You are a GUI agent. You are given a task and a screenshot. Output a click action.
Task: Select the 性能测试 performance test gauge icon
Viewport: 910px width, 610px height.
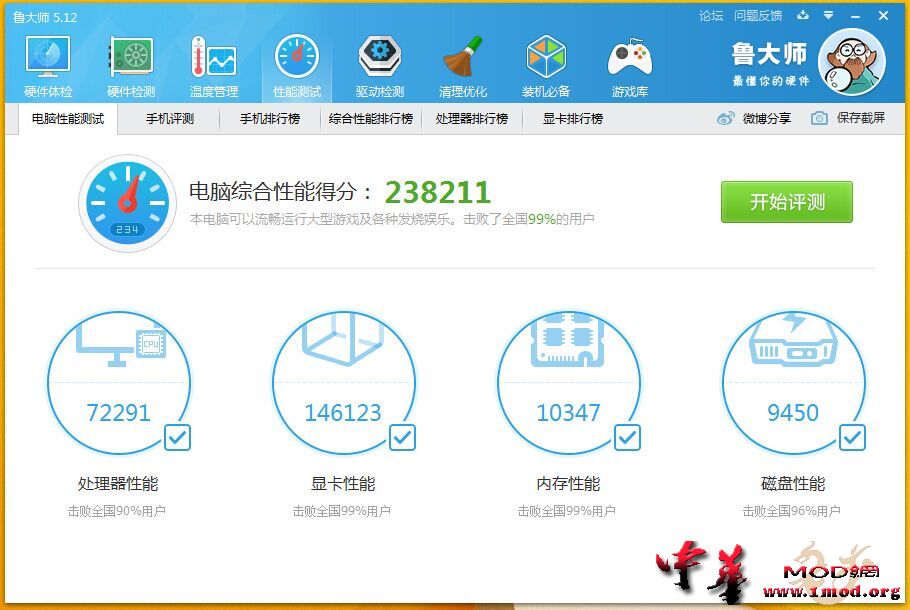[x=297, y=60]
